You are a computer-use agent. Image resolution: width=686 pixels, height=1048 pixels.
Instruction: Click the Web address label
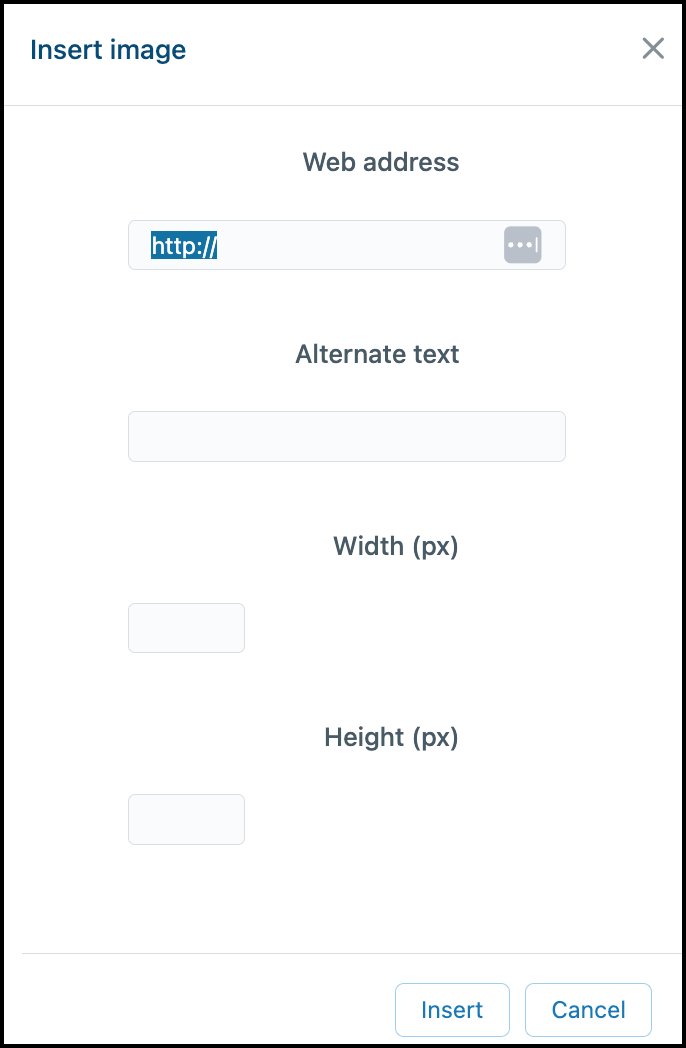[x=380, y=162]
